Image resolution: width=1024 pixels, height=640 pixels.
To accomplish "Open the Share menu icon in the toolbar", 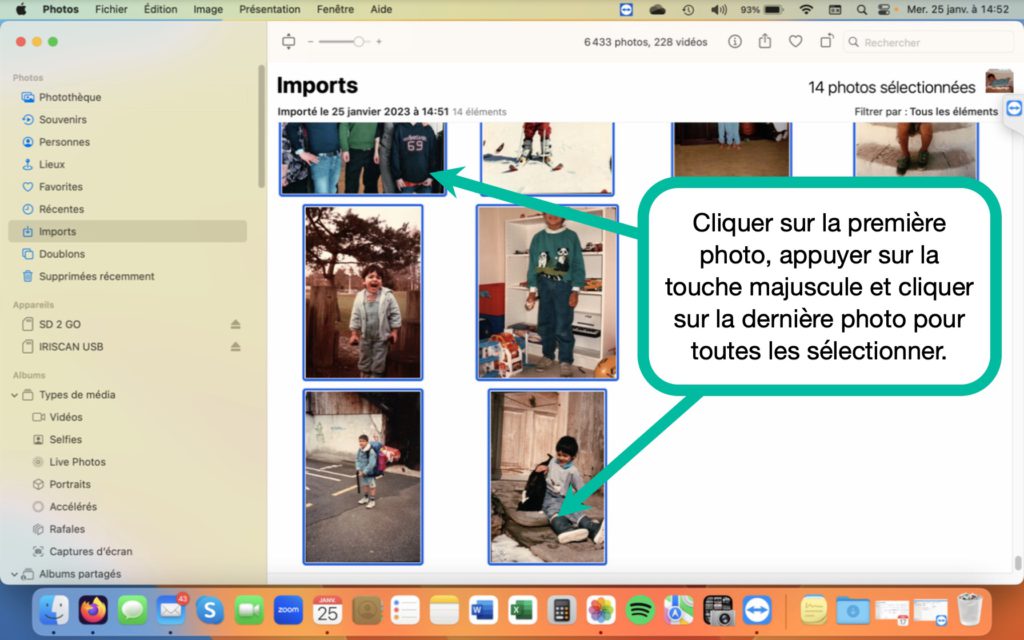I will pos(765,42).
